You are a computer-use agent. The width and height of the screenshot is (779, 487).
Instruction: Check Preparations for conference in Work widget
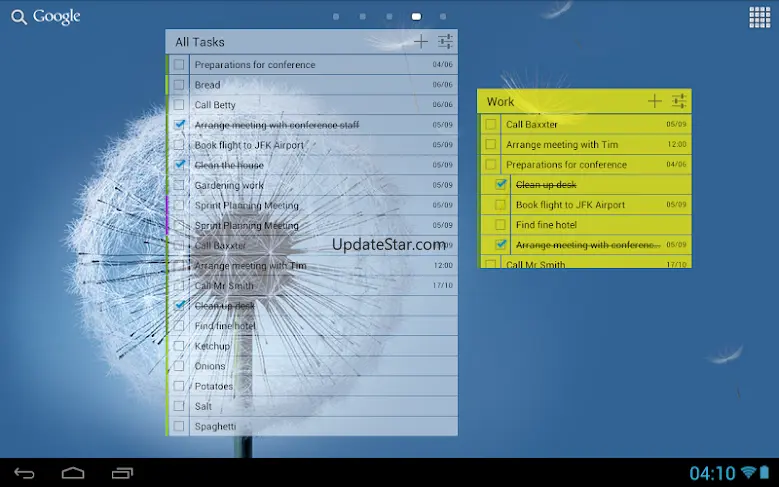tap(490, 164)
